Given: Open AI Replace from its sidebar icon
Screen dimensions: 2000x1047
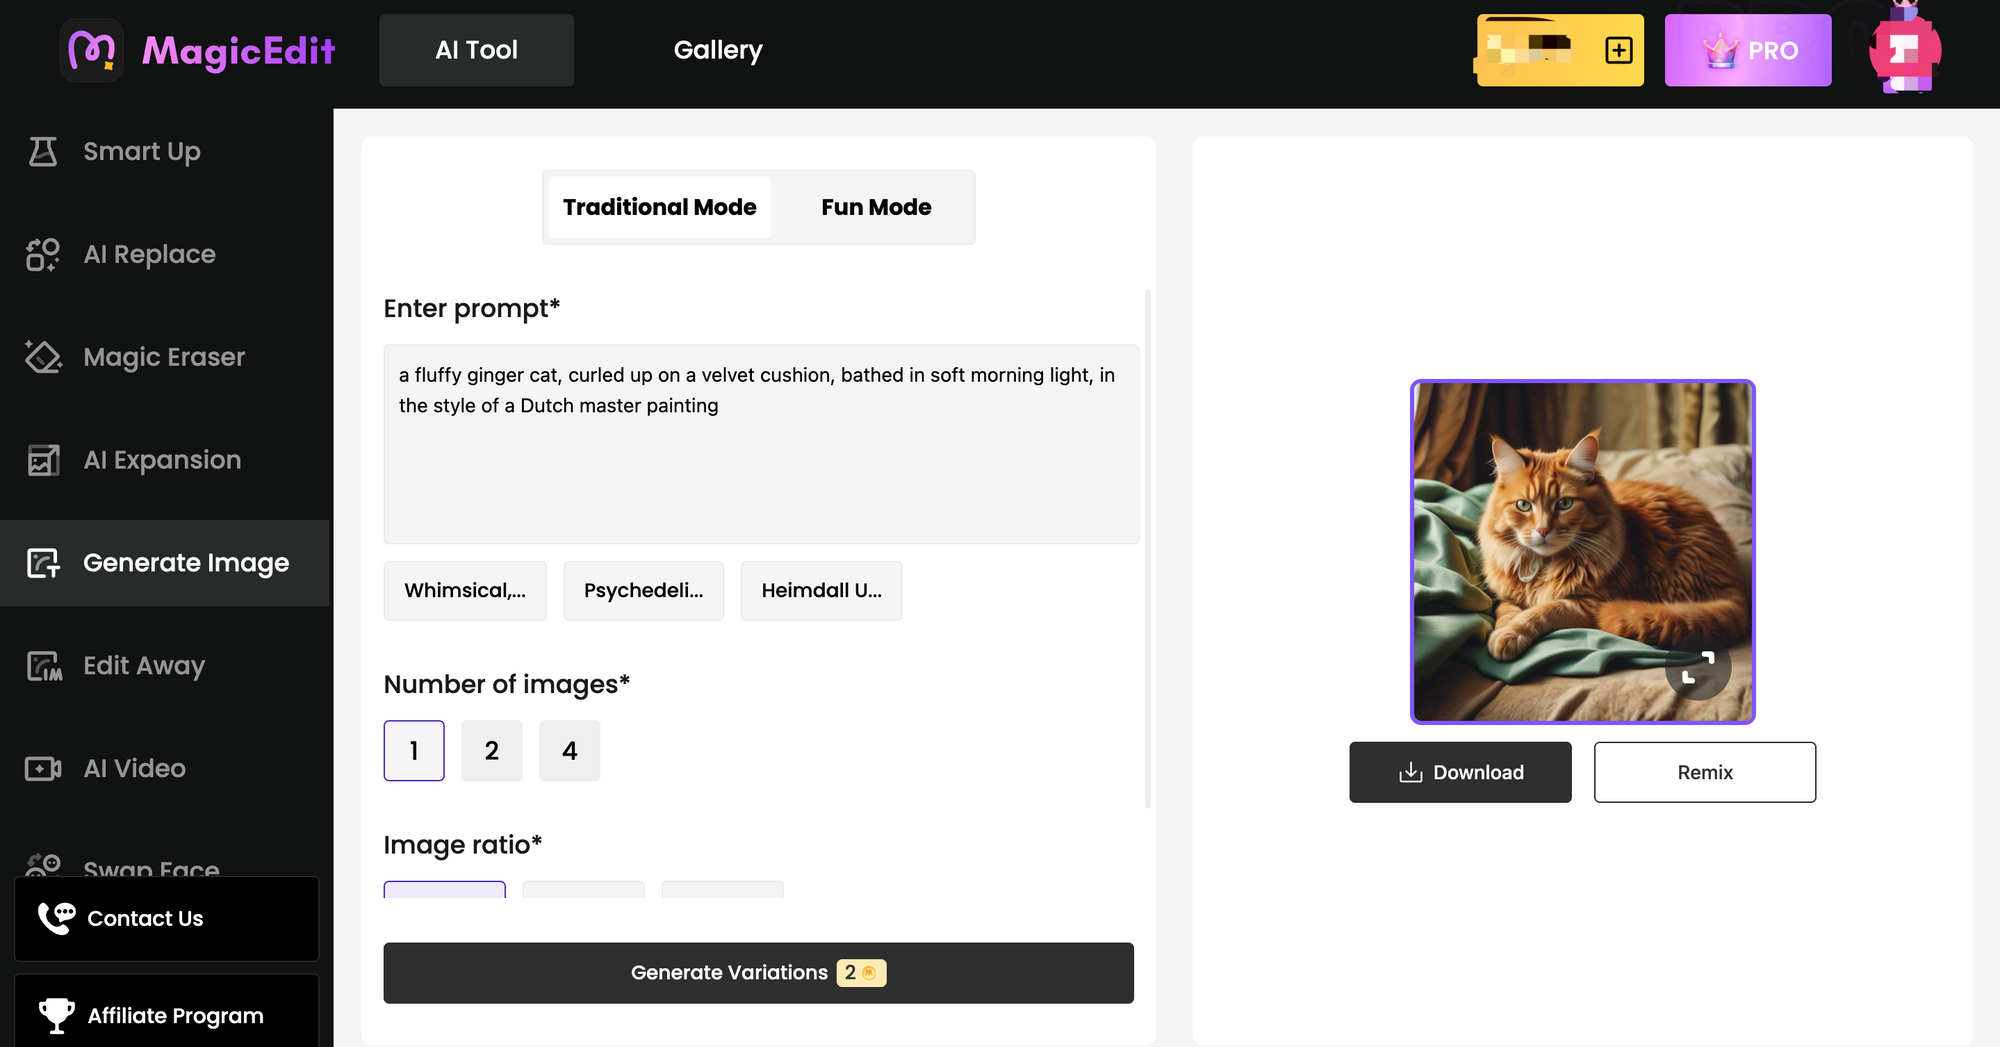Looking at the screenshot, I should pos(43,254).
